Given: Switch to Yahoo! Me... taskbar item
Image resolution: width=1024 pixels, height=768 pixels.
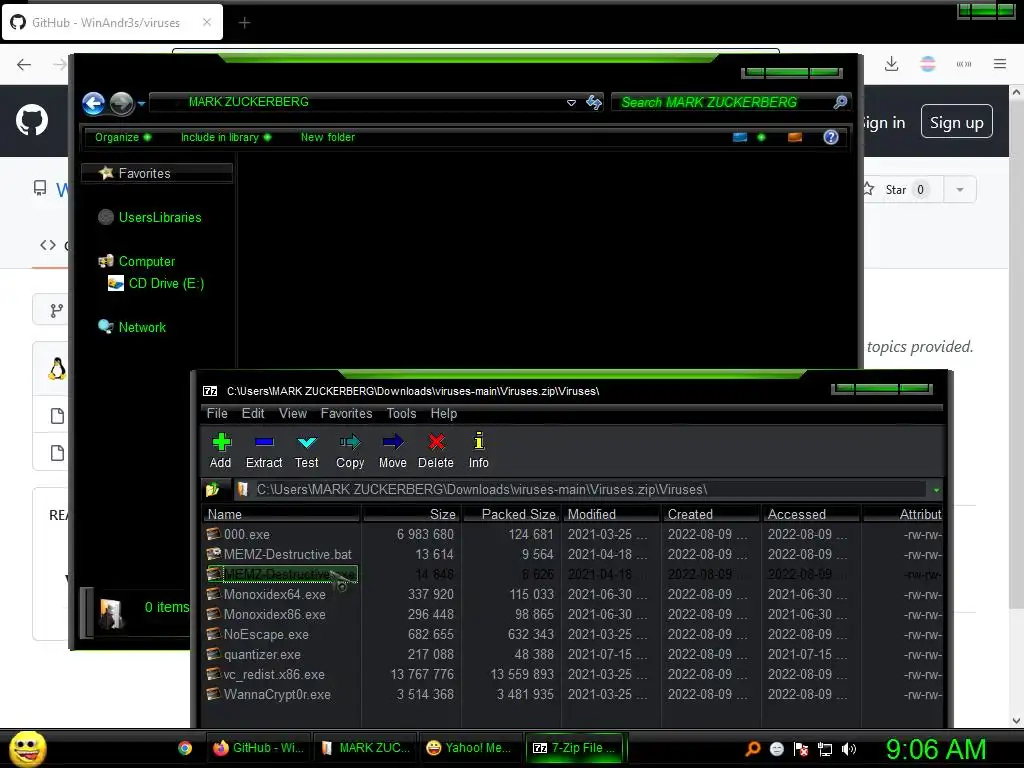Looking at the screenshot, I should pyautogui.click(x=470, y=748).
